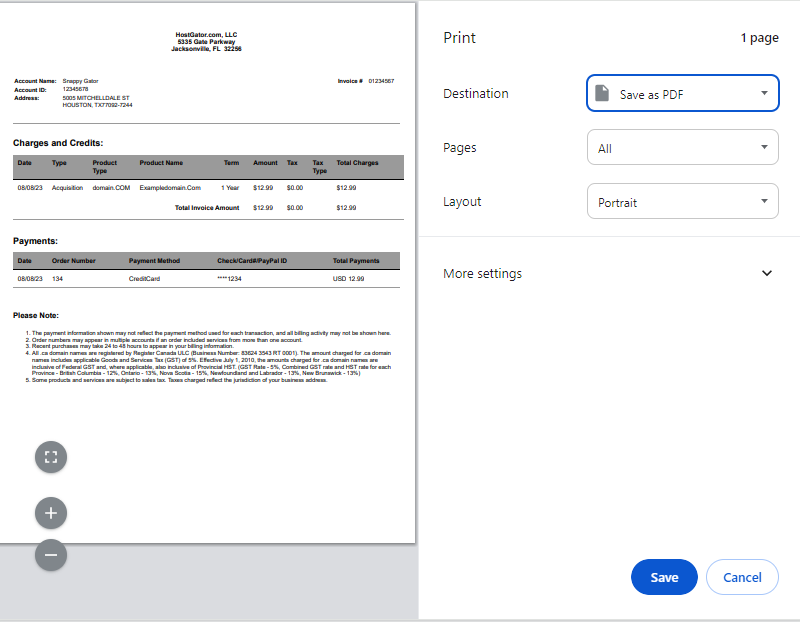Click the 1 page label
Viewport: 800px width, 622px height.
click(759, 37)
